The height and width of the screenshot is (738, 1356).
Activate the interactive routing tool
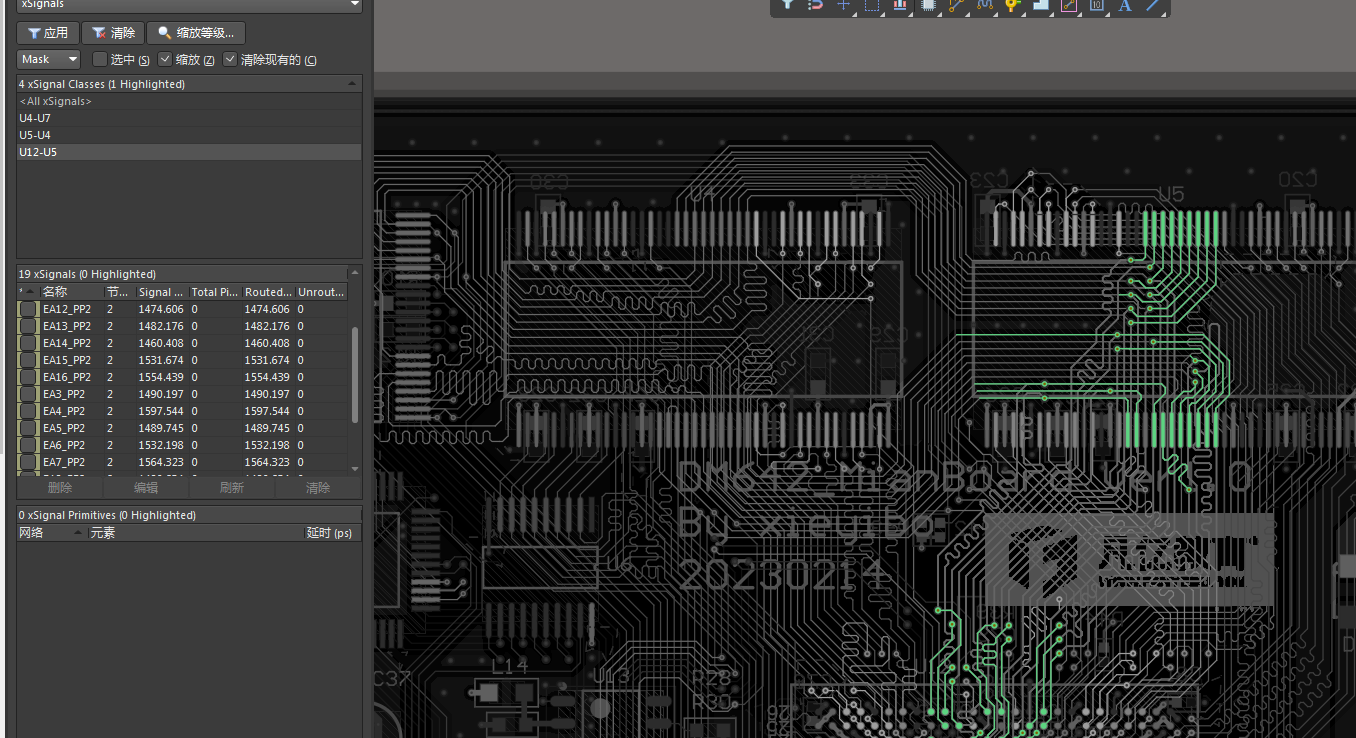tap(956, 5)
